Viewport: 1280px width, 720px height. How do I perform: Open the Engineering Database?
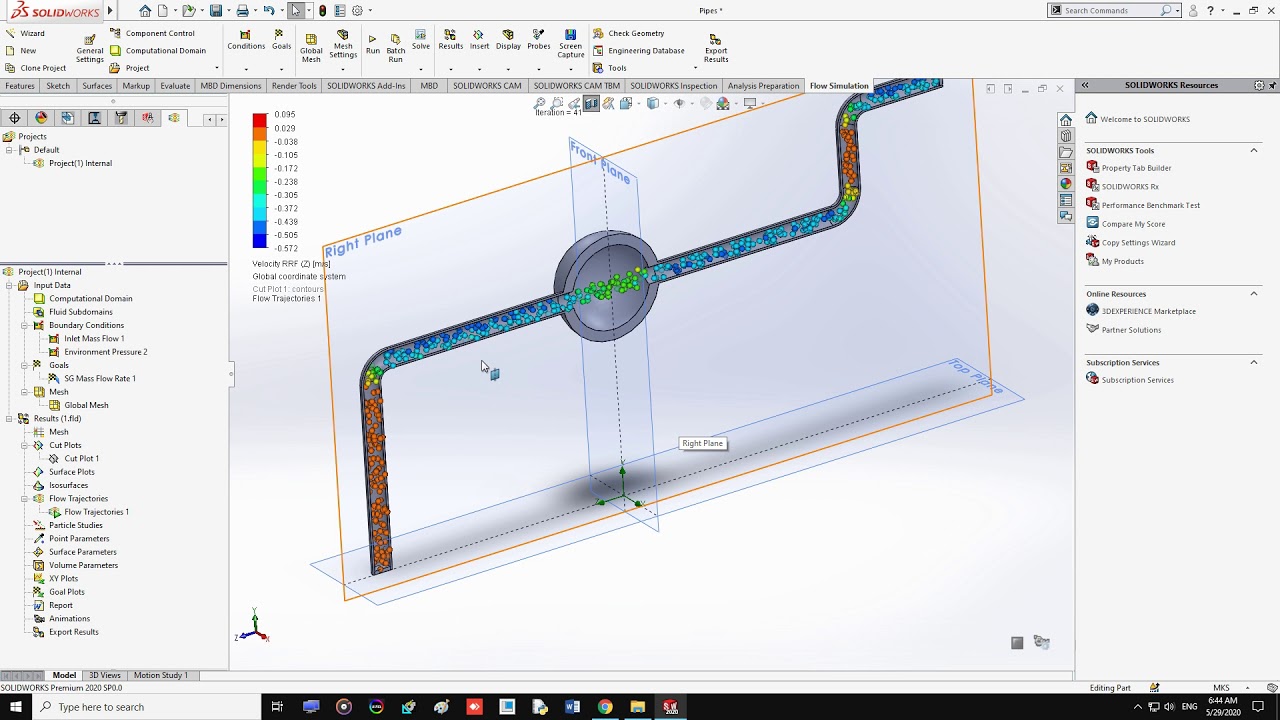(638, 50)
